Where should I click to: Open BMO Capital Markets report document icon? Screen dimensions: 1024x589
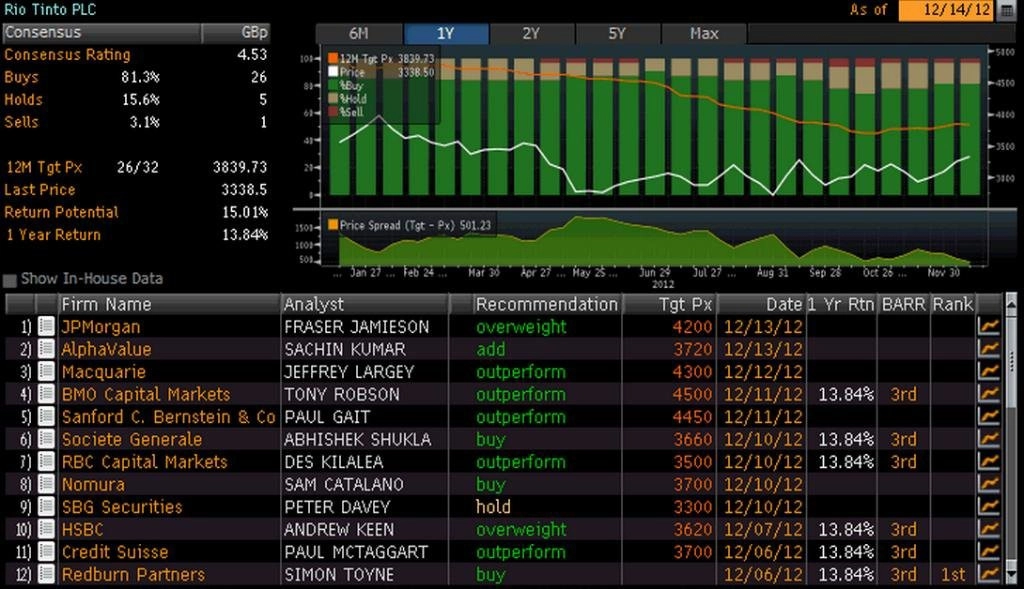click(x=46, y=394)
